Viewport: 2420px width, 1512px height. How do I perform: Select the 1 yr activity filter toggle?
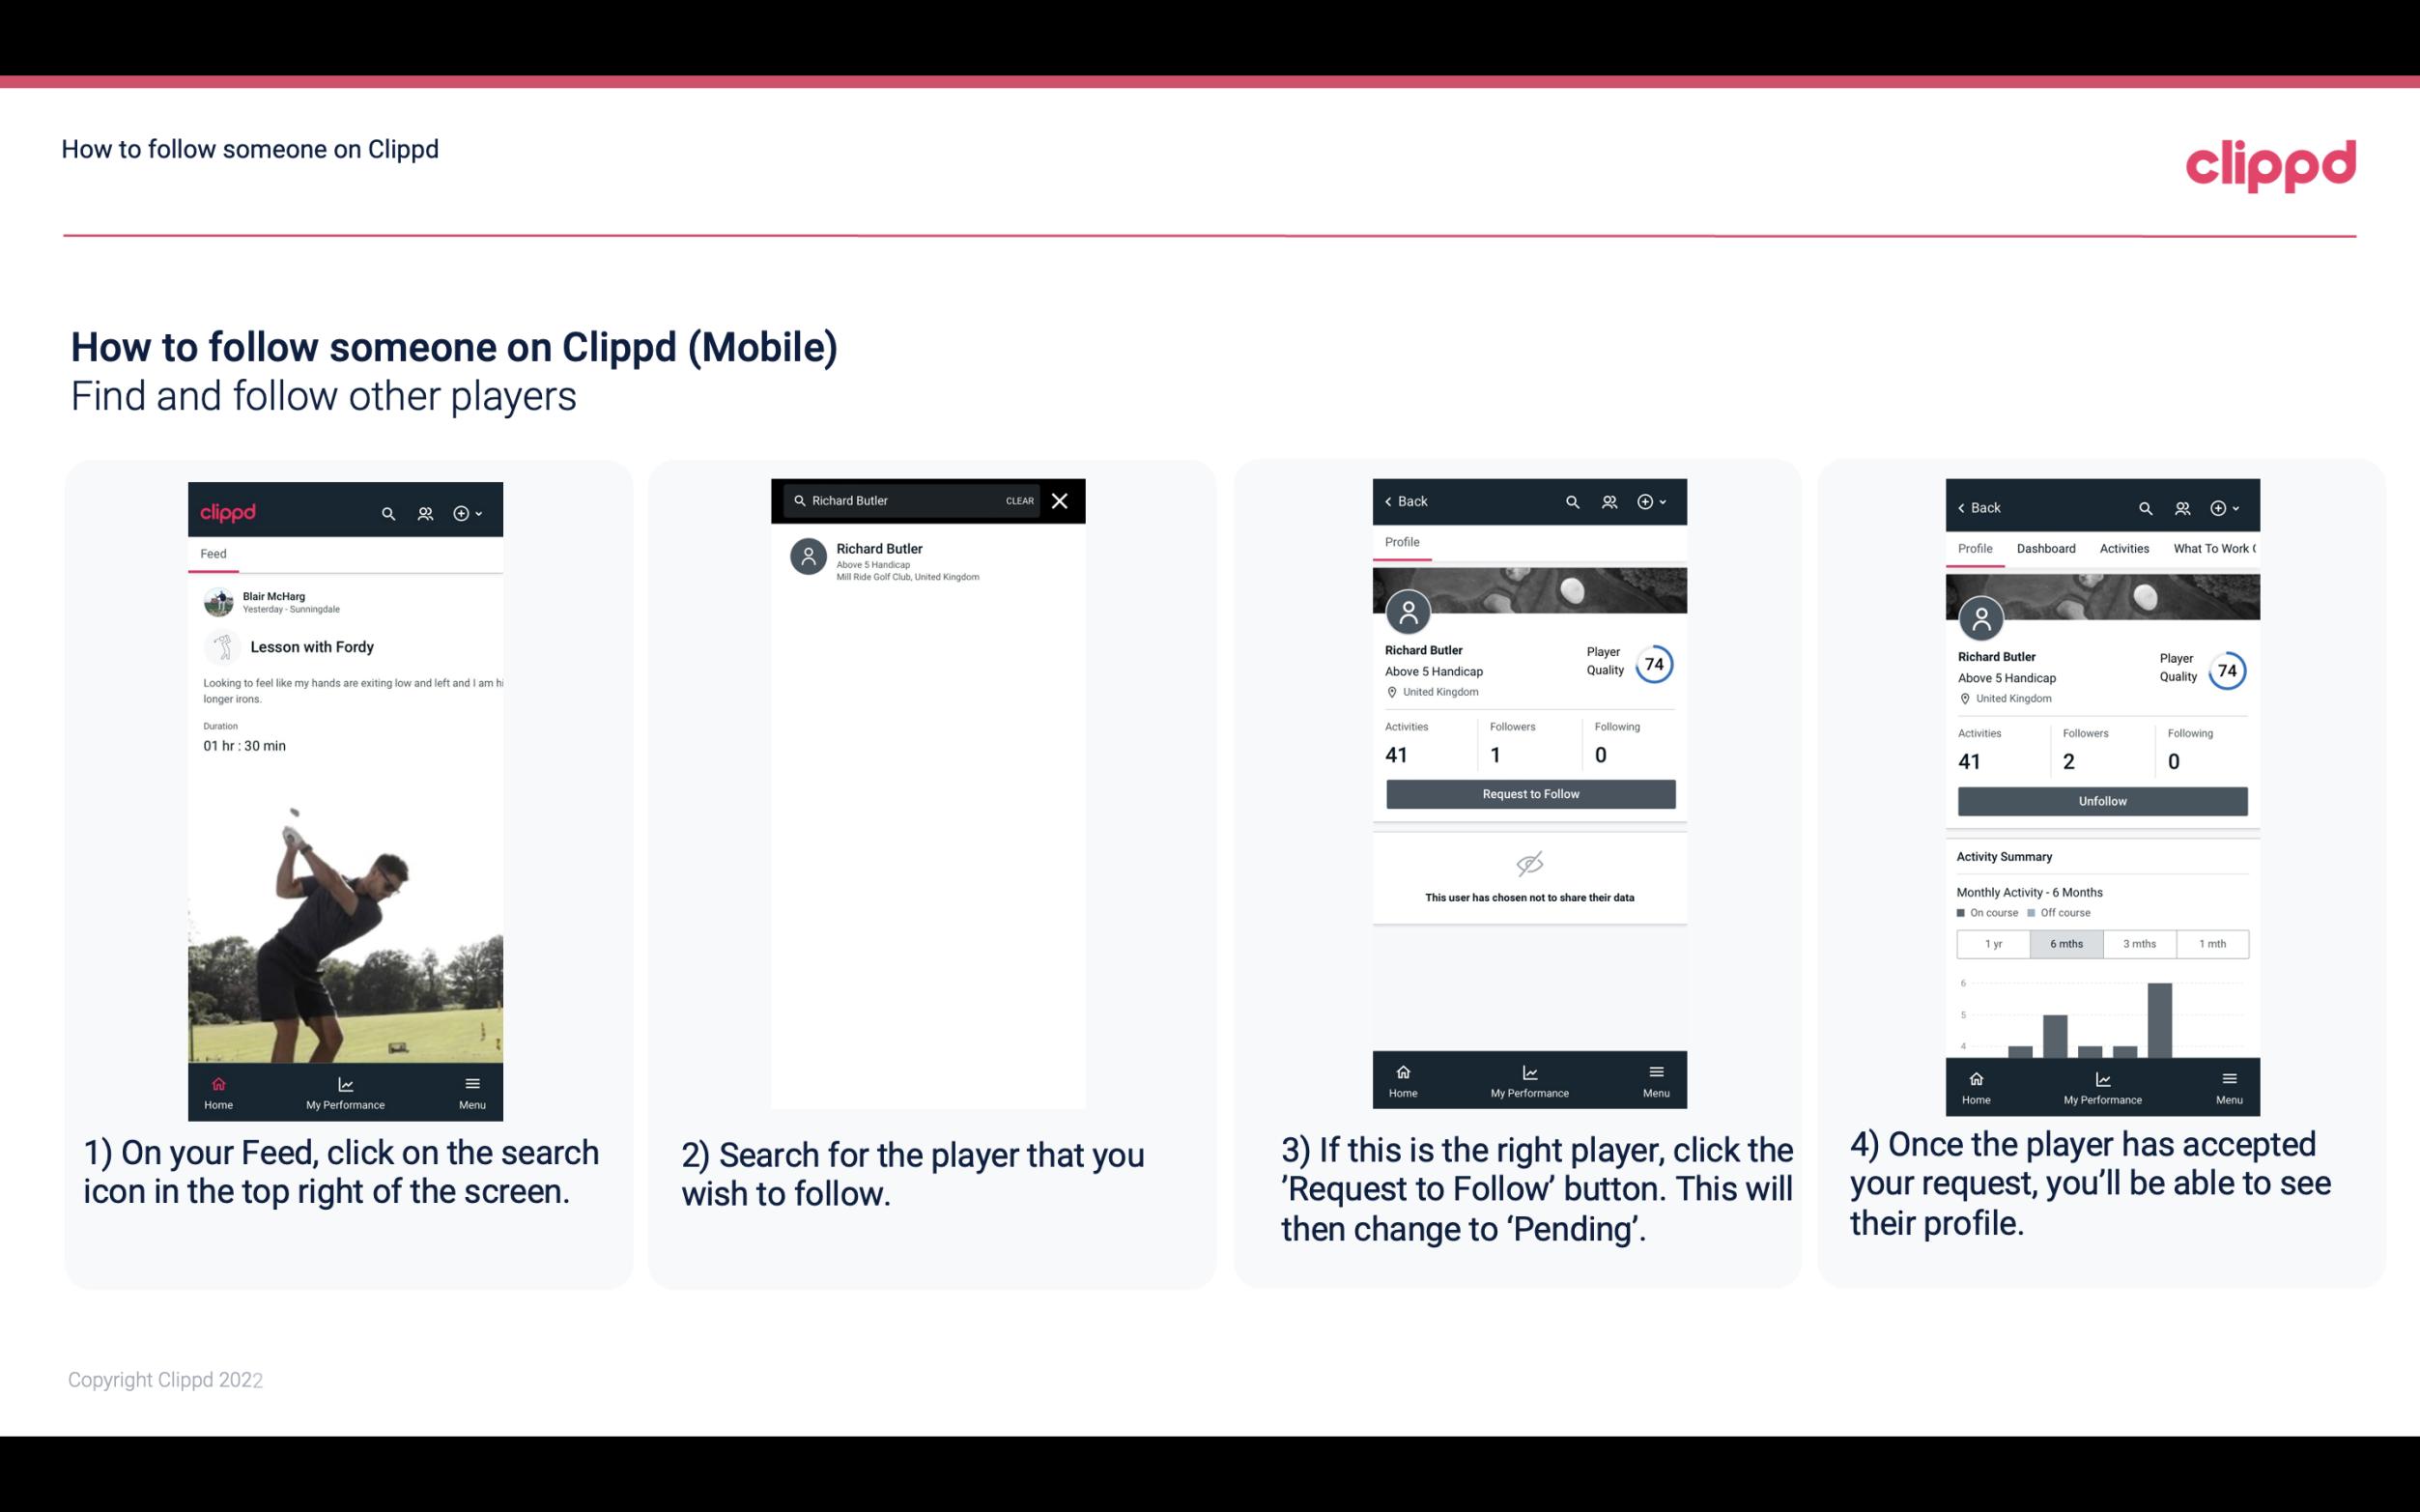(1992, 944)
